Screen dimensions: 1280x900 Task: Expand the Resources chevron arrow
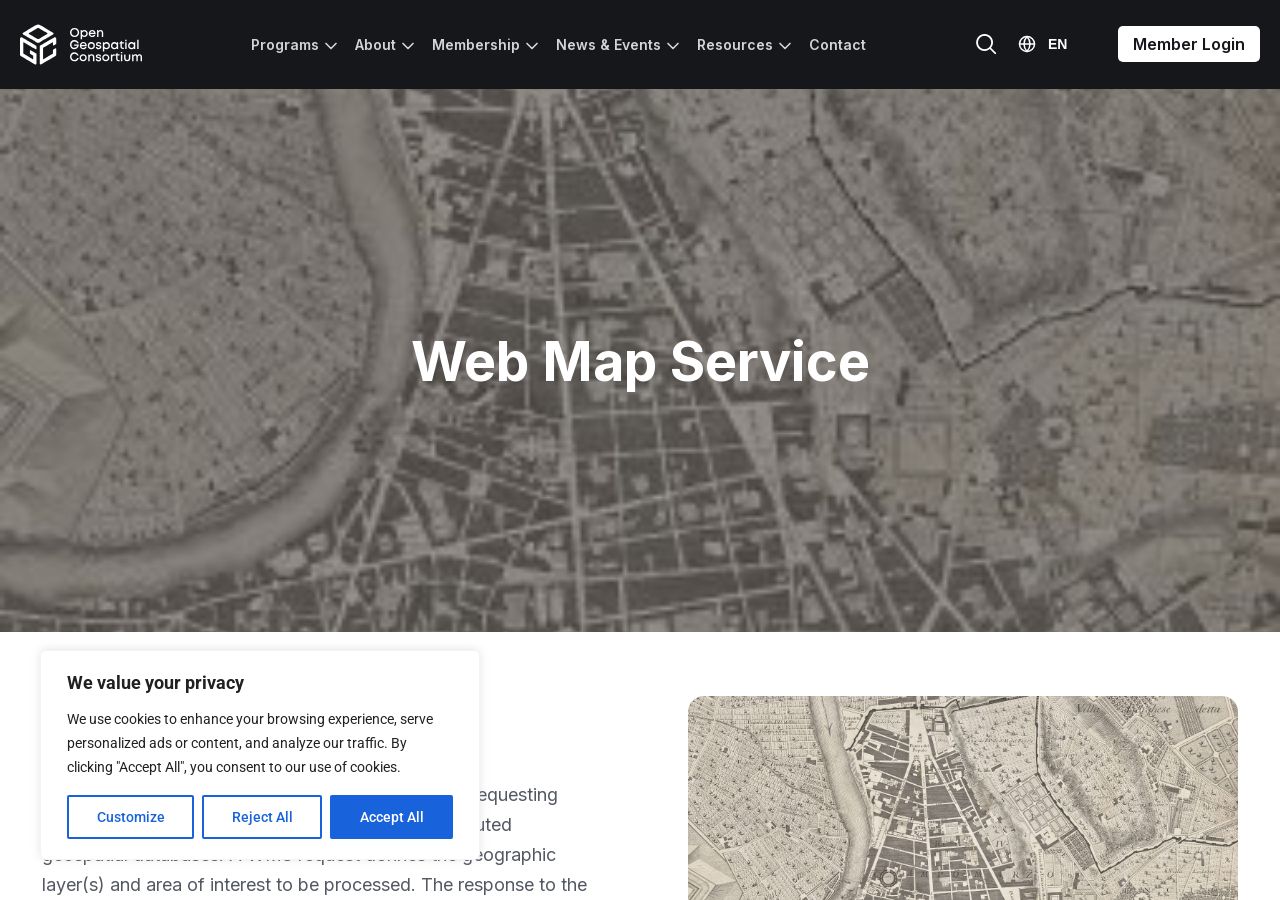pyautogui.click(x=785, y=46)
